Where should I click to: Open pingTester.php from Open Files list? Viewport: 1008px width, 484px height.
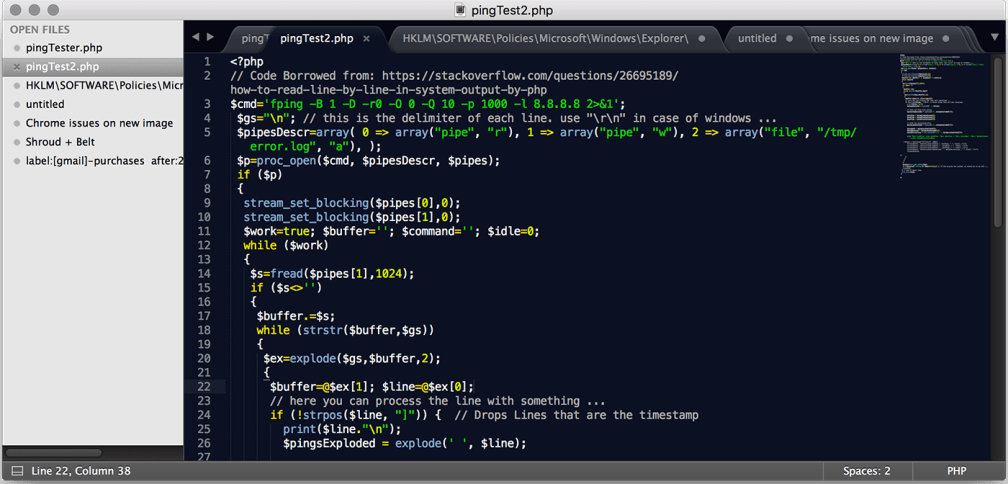64,48
